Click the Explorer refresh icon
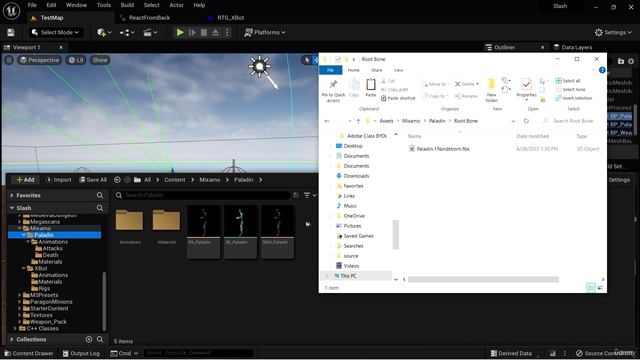The width and height of the screenshot is (640, 360). pos(526,121)
